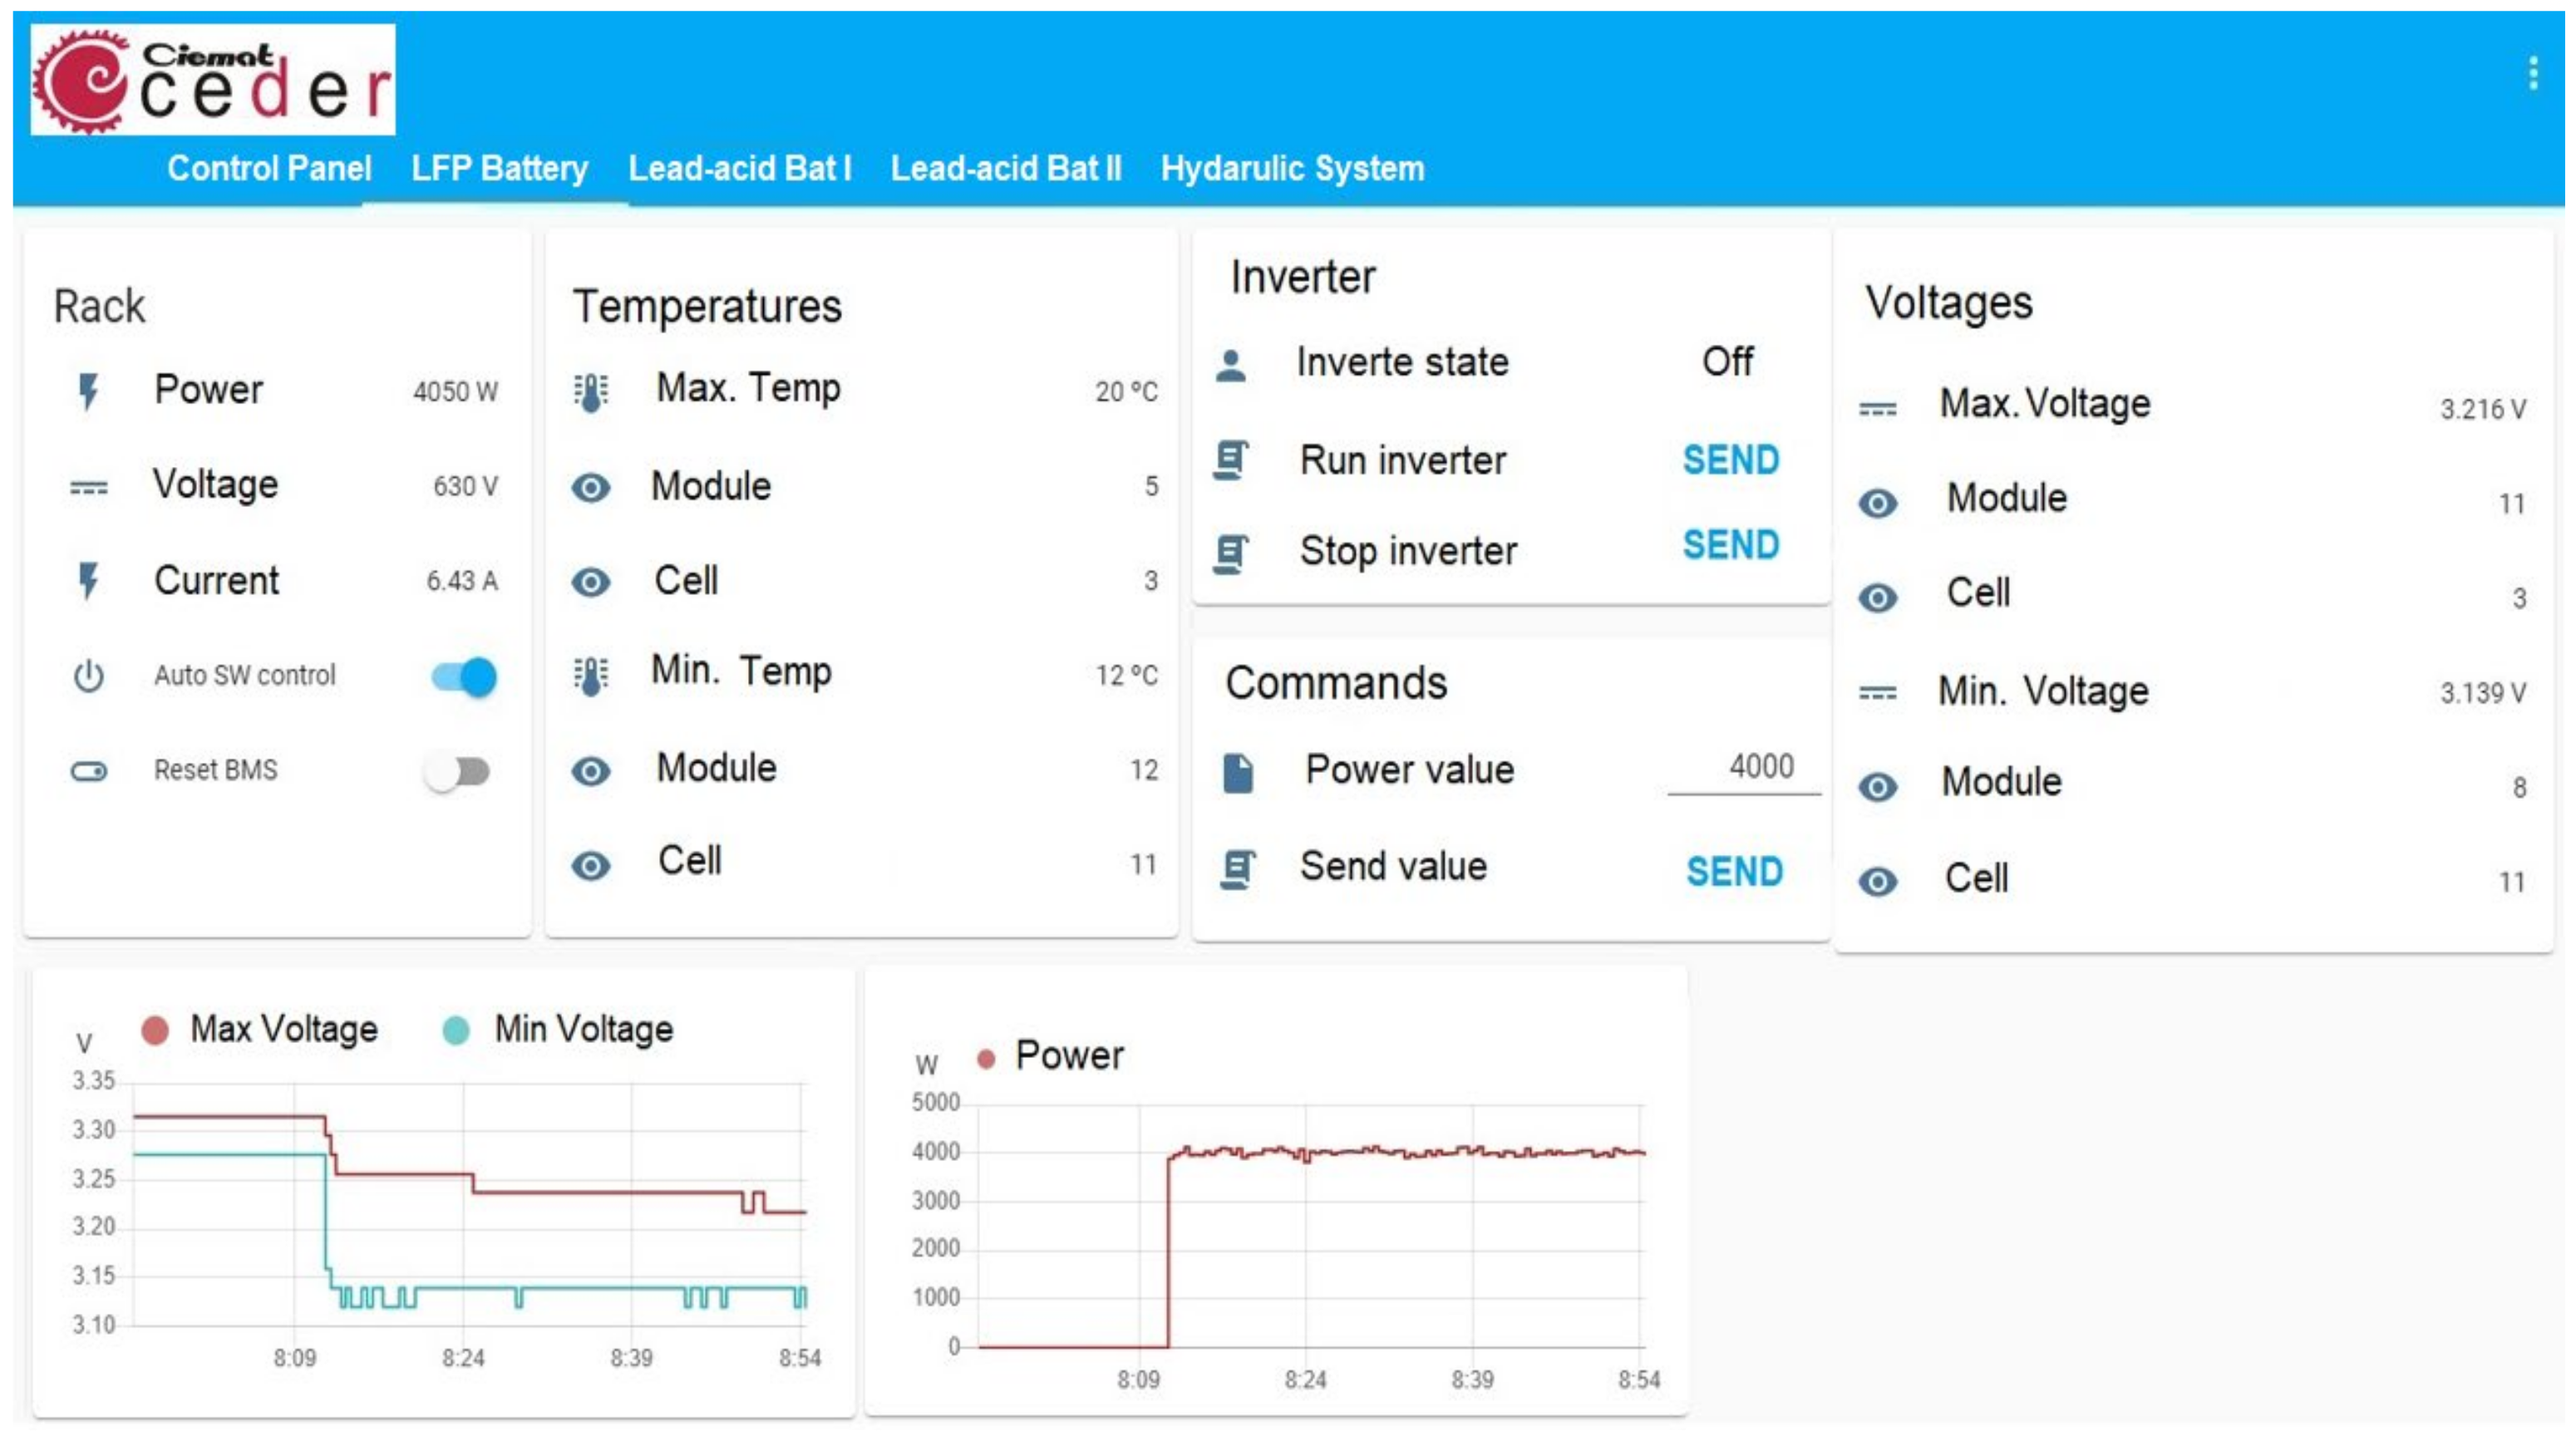2576x1436 pixels.
Task: Click the Ciemat Ceder logo
Action: coord(213,80)
